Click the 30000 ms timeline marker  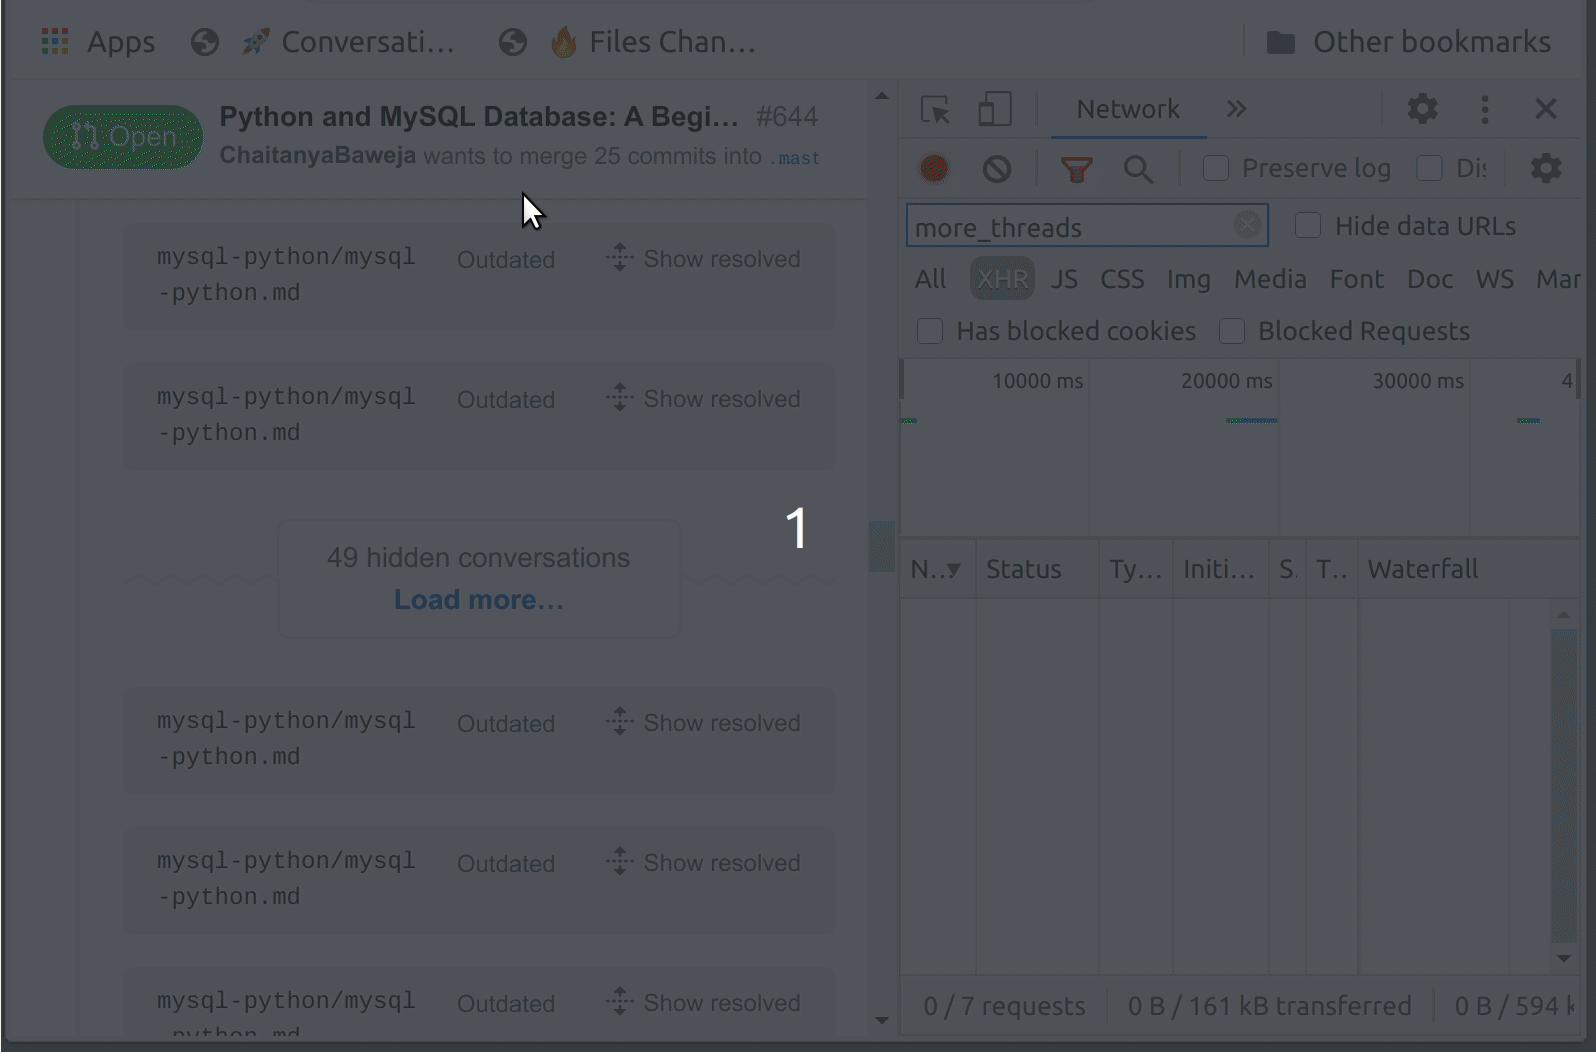pos(1417,381)
